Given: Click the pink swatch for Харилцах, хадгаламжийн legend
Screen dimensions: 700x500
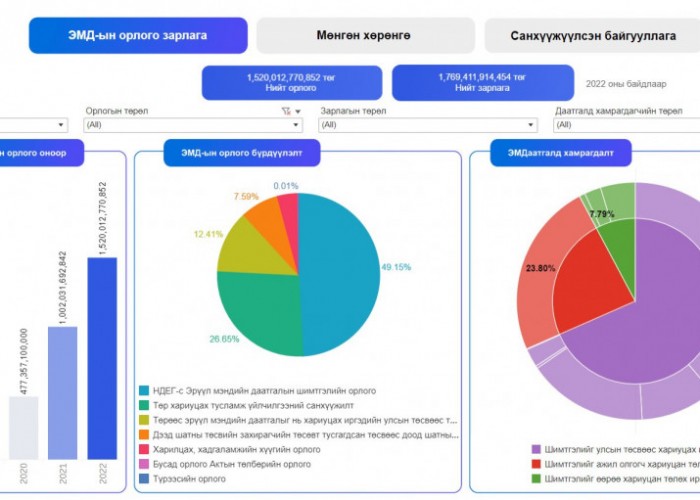Looking at the screenshot, I should [x=144, y=450].
